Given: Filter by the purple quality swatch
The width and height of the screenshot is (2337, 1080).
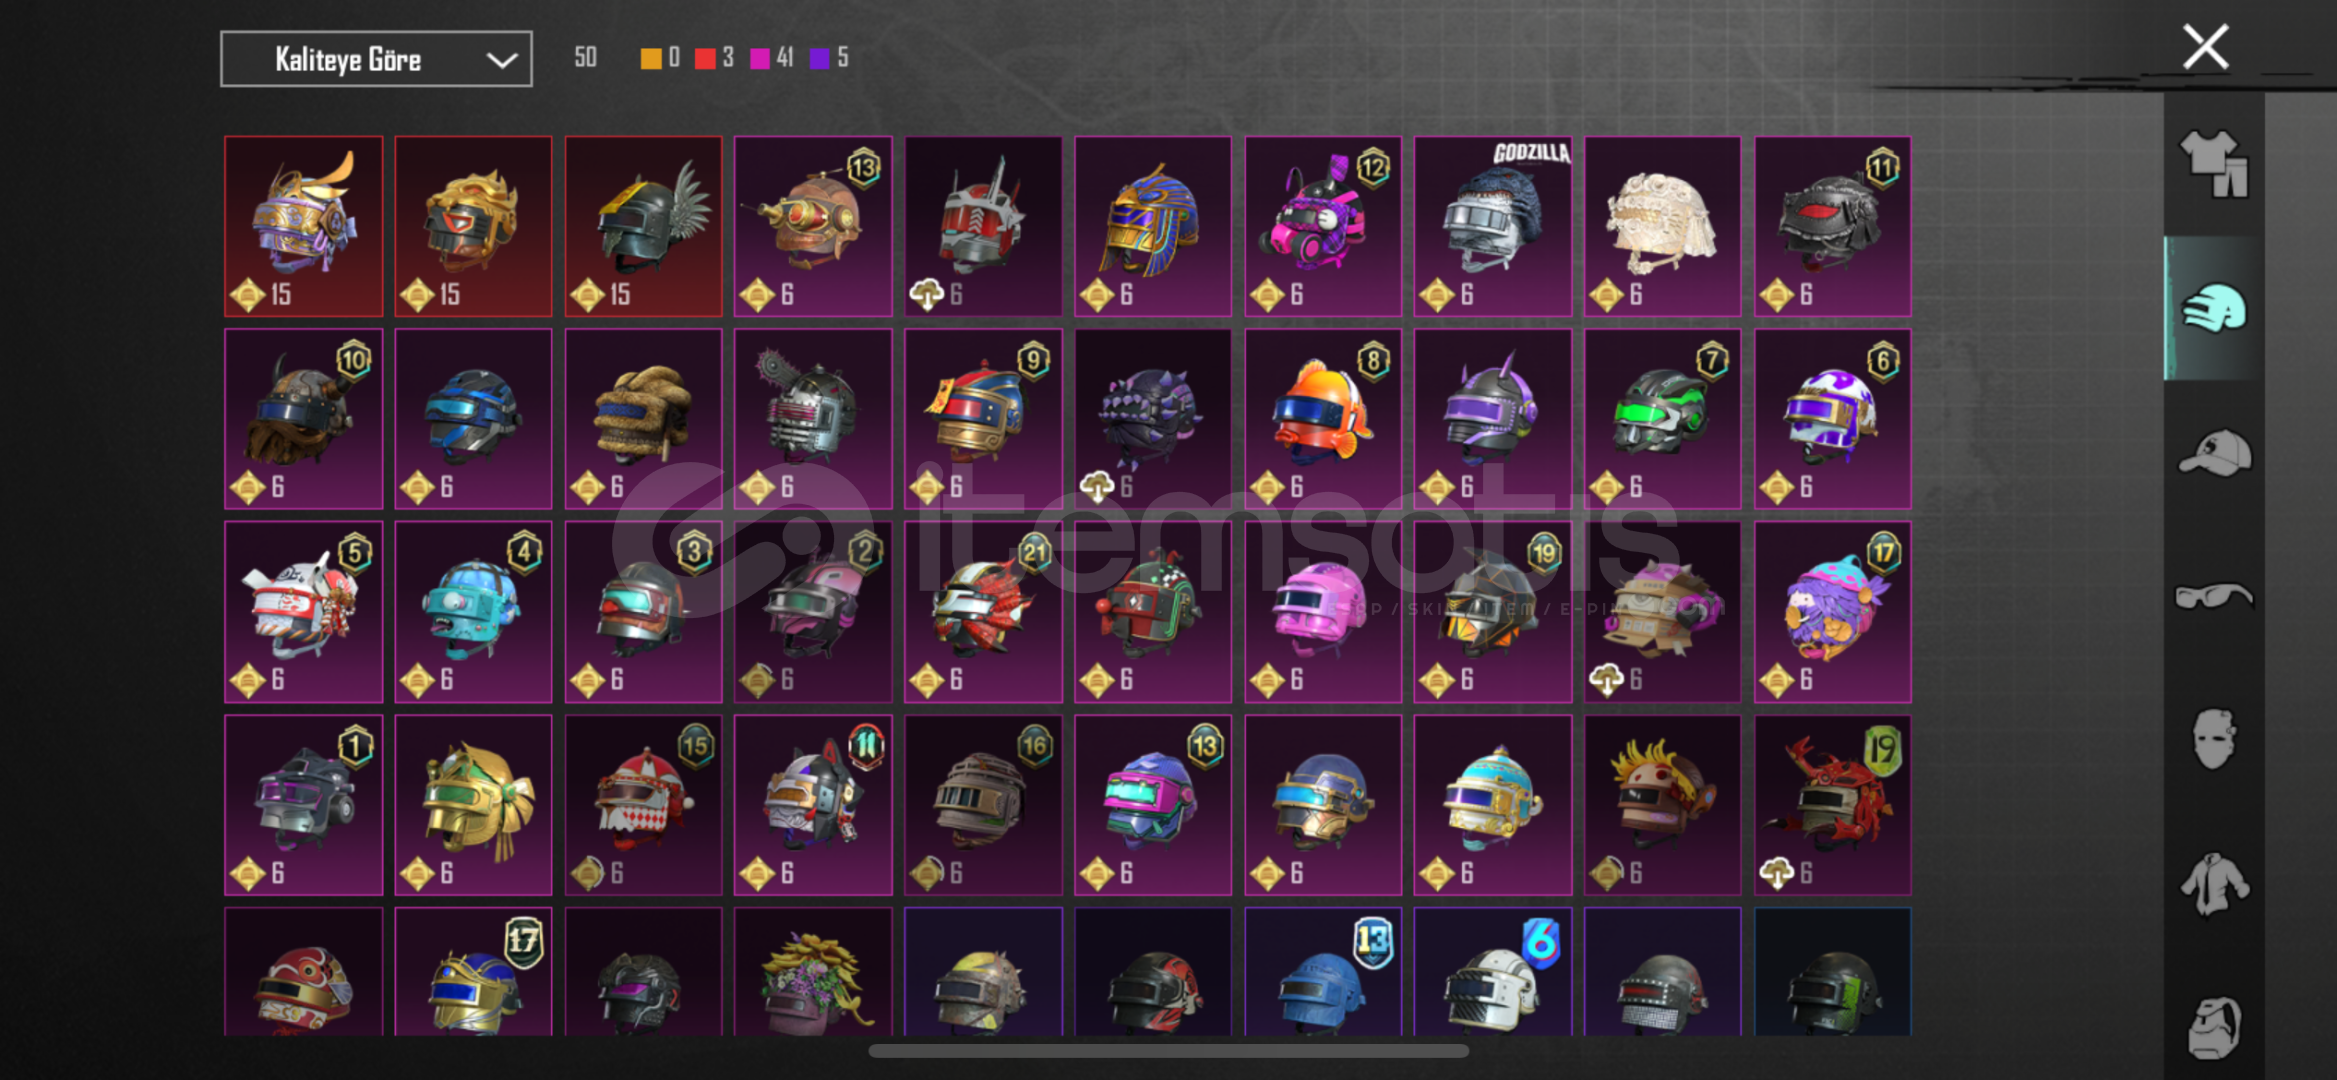Looking at the screenshot, I should point(819,58).
